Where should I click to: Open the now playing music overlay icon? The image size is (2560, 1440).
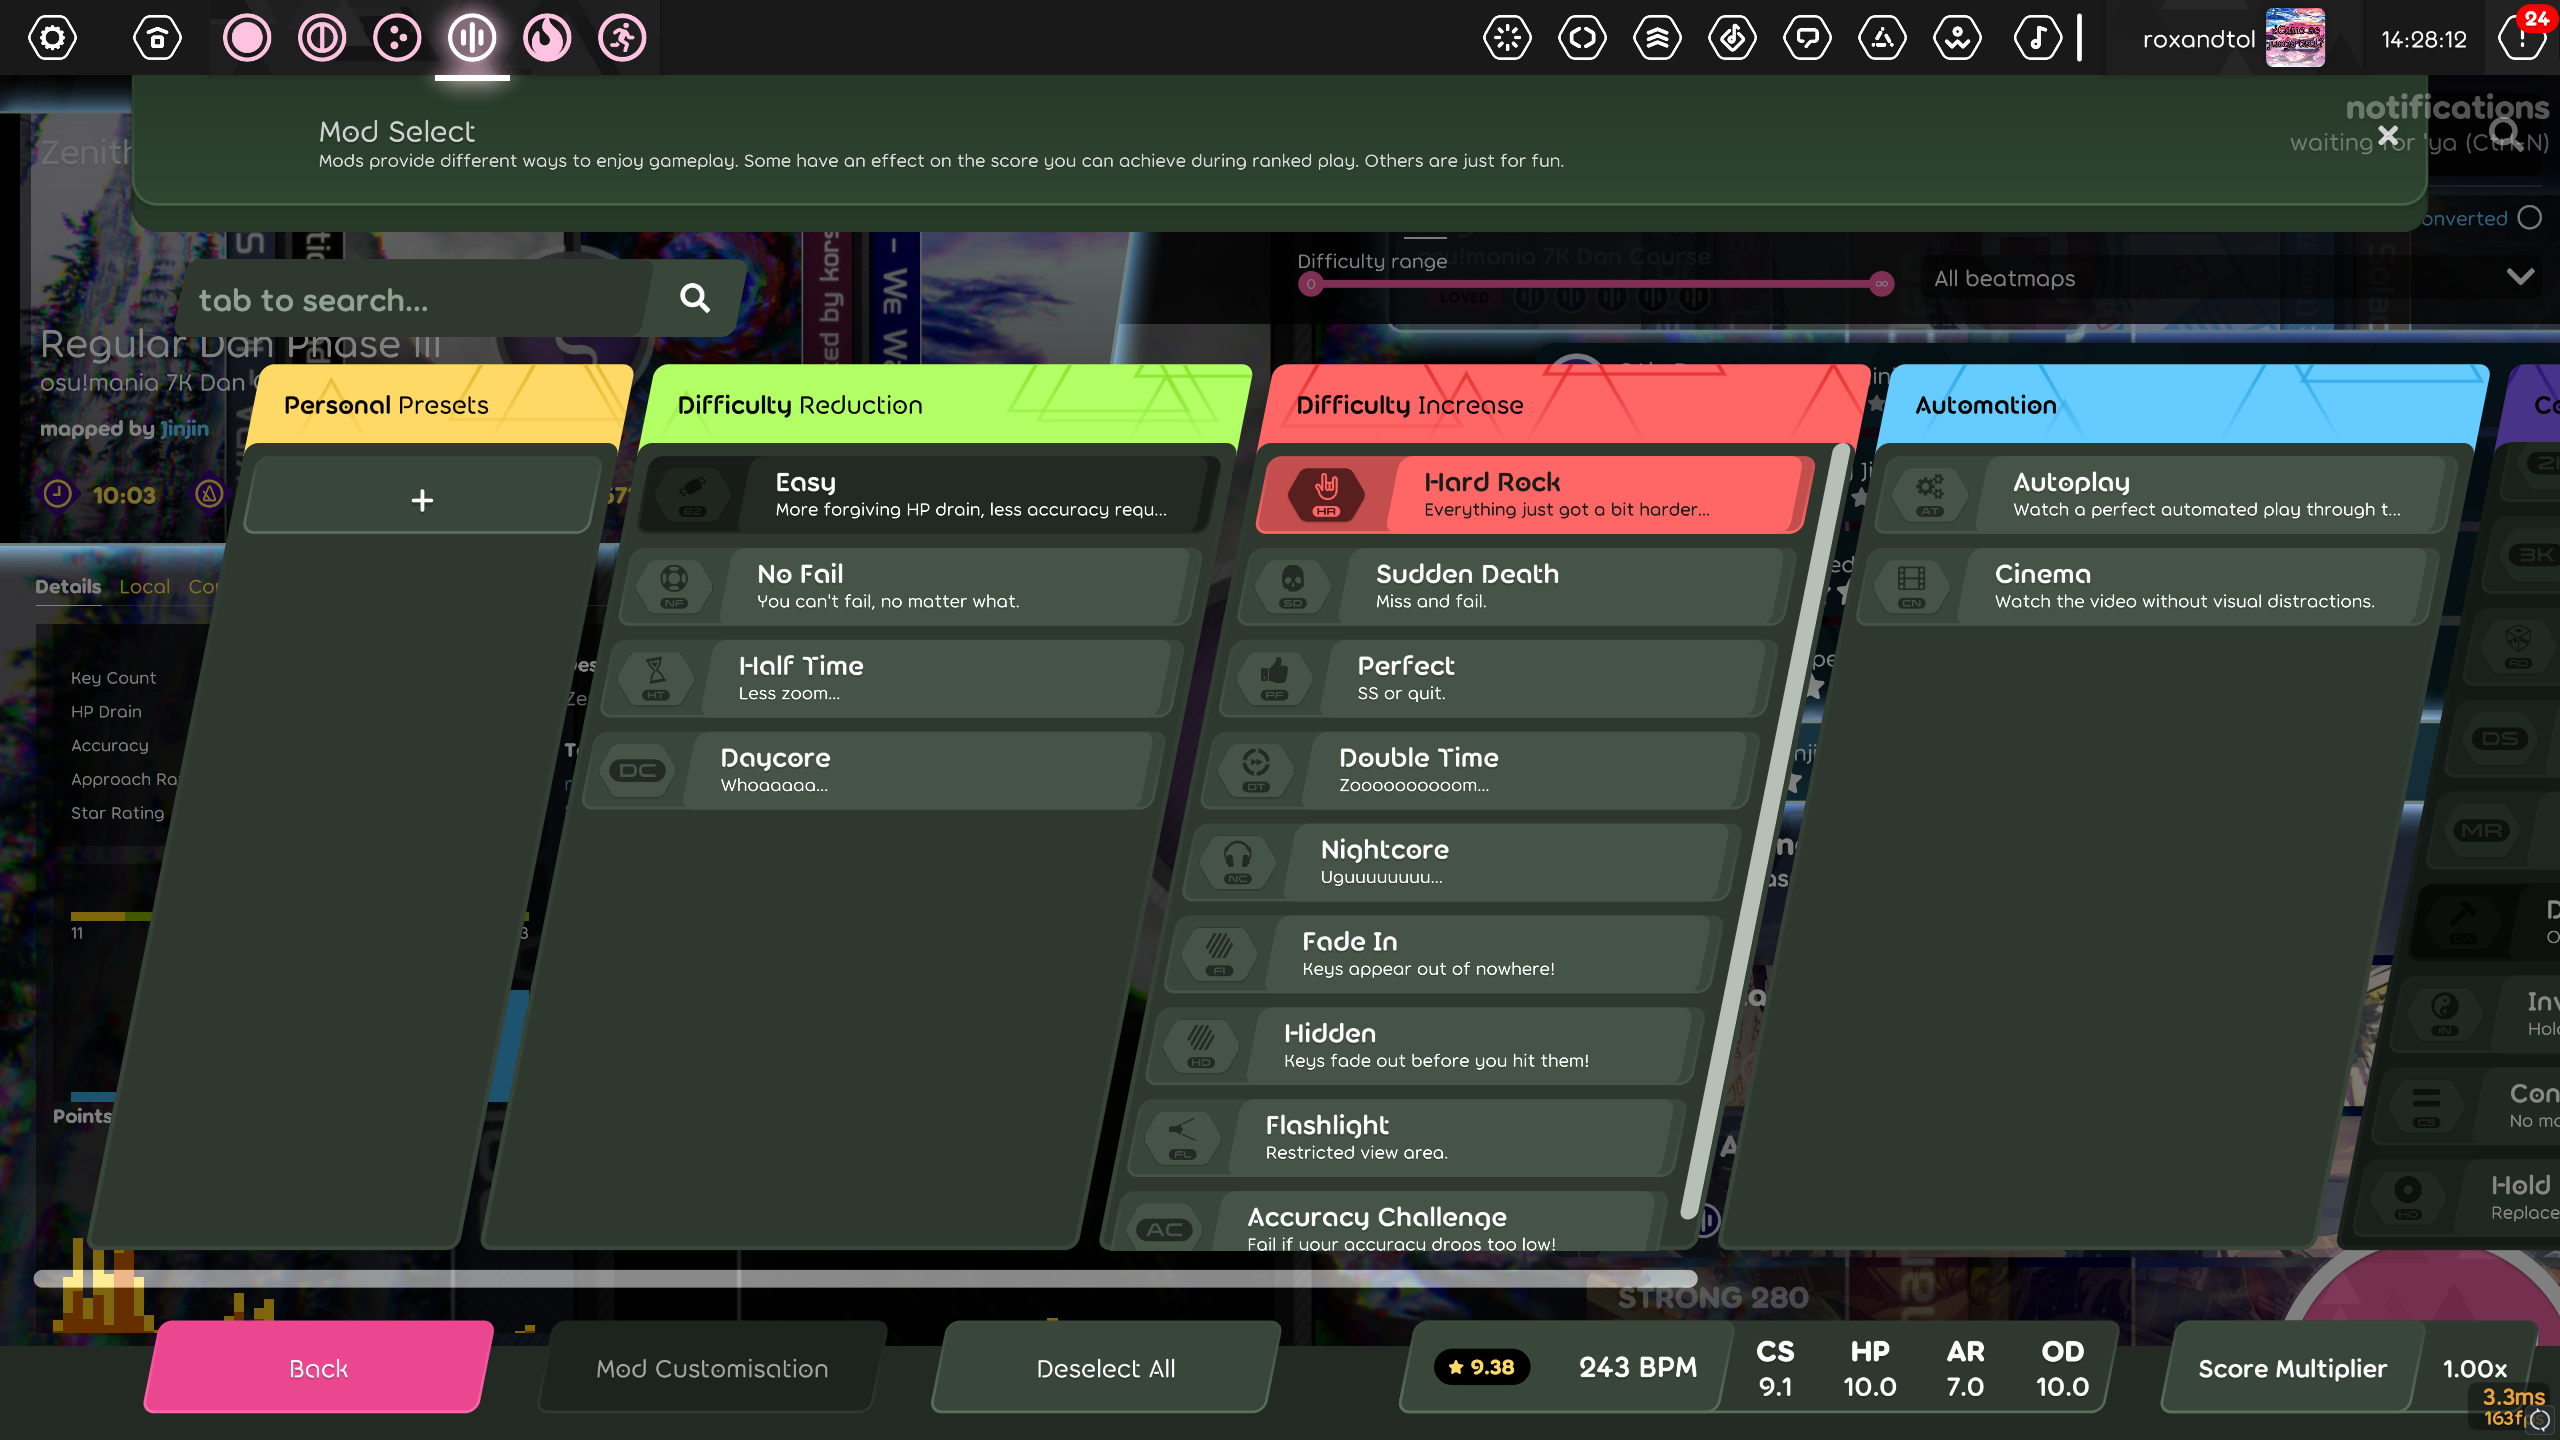click(2037, 38)
